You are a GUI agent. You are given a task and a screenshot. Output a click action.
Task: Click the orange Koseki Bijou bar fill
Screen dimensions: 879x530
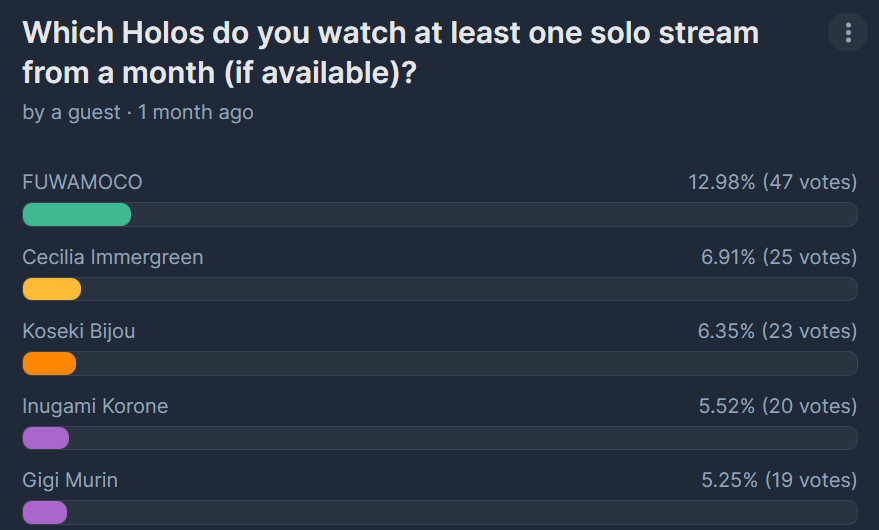[49, 364]
